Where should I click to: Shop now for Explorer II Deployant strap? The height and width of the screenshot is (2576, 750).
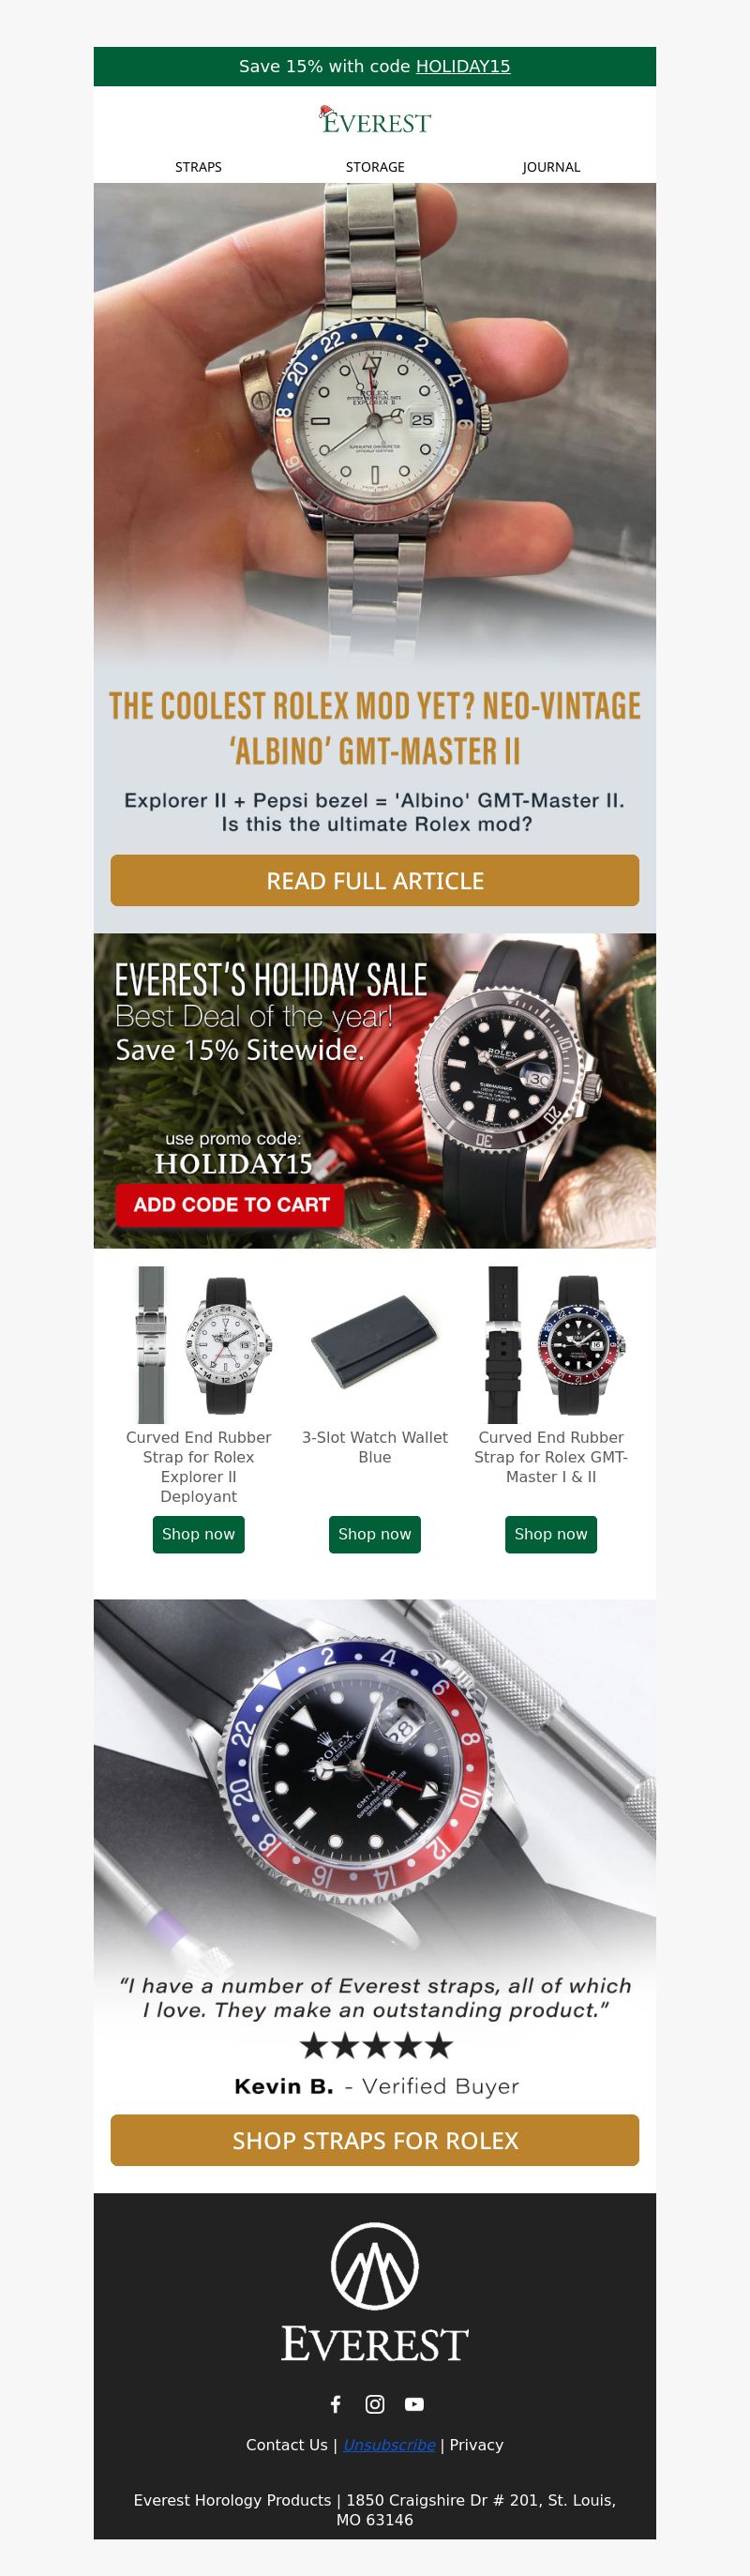click(198, 1534)
